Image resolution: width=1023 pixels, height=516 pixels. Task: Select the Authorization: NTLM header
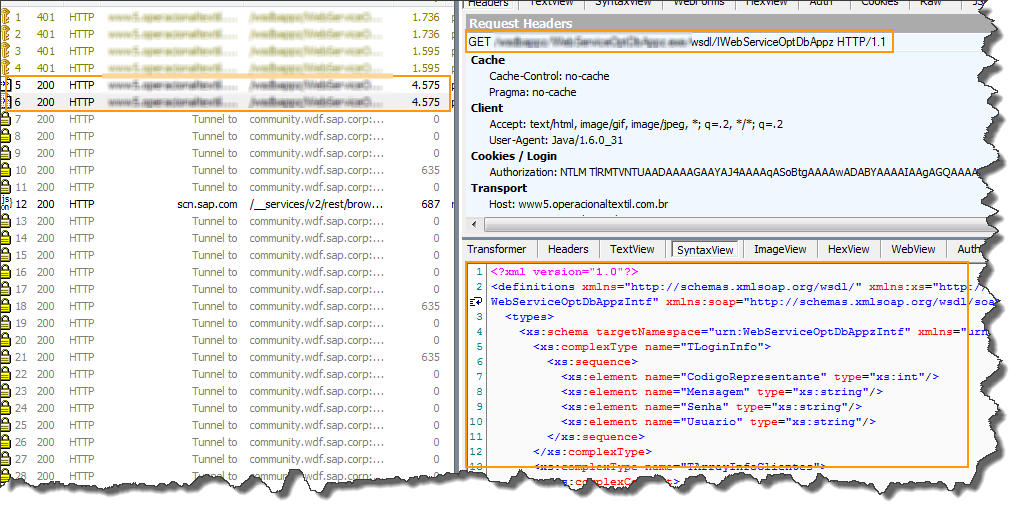pyautogui.click(x=734, y=172)
